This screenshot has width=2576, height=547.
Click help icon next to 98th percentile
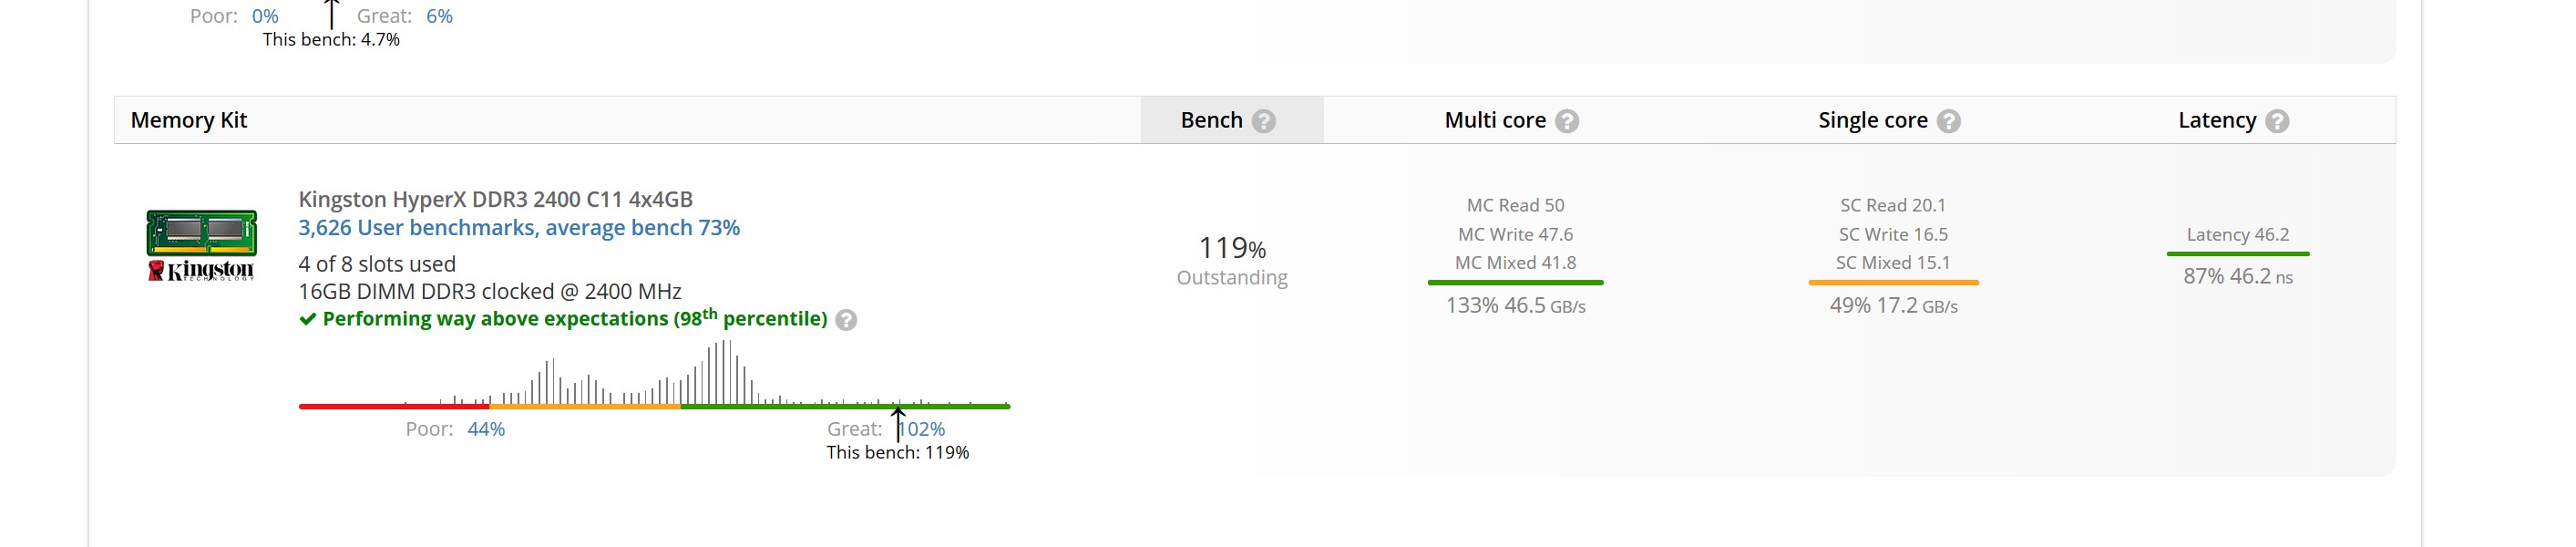coord(846,320)
